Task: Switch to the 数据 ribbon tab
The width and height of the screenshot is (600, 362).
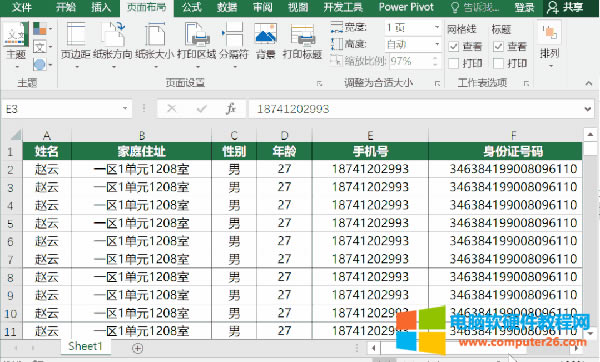Action: [x=227, y=7]
